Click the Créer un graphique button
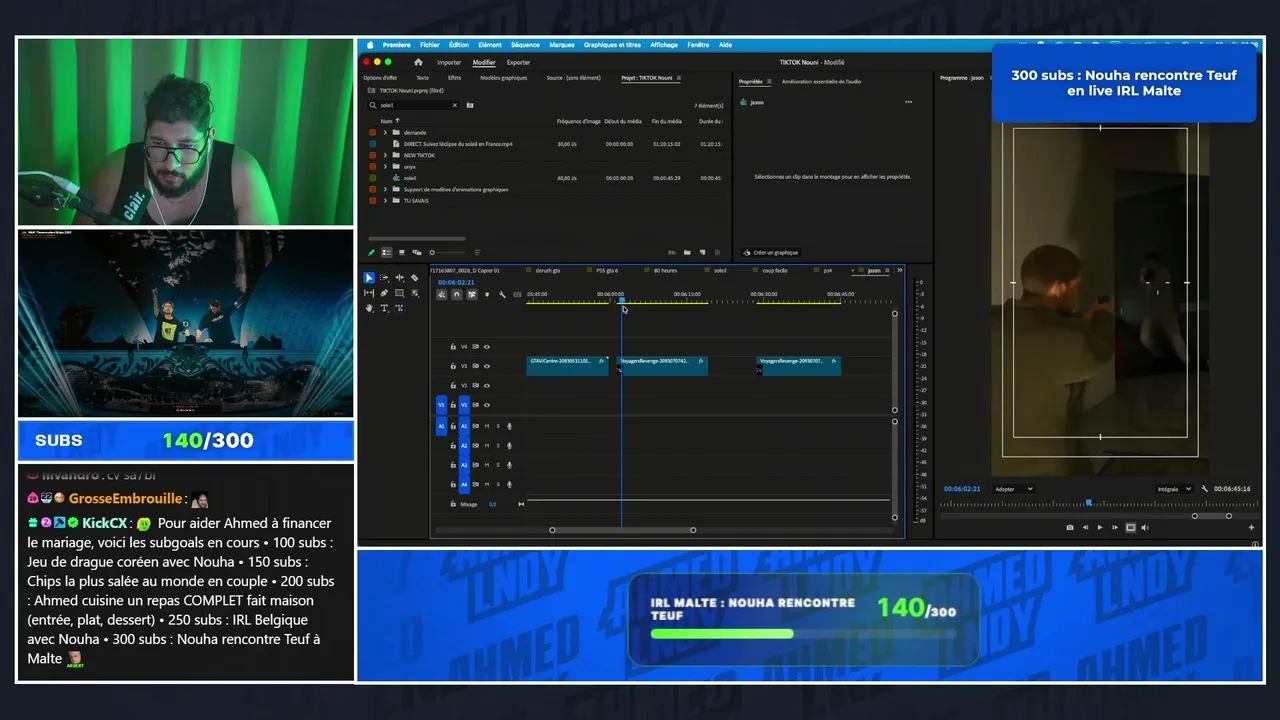1280x720 pixels. [x=771, y=253]
